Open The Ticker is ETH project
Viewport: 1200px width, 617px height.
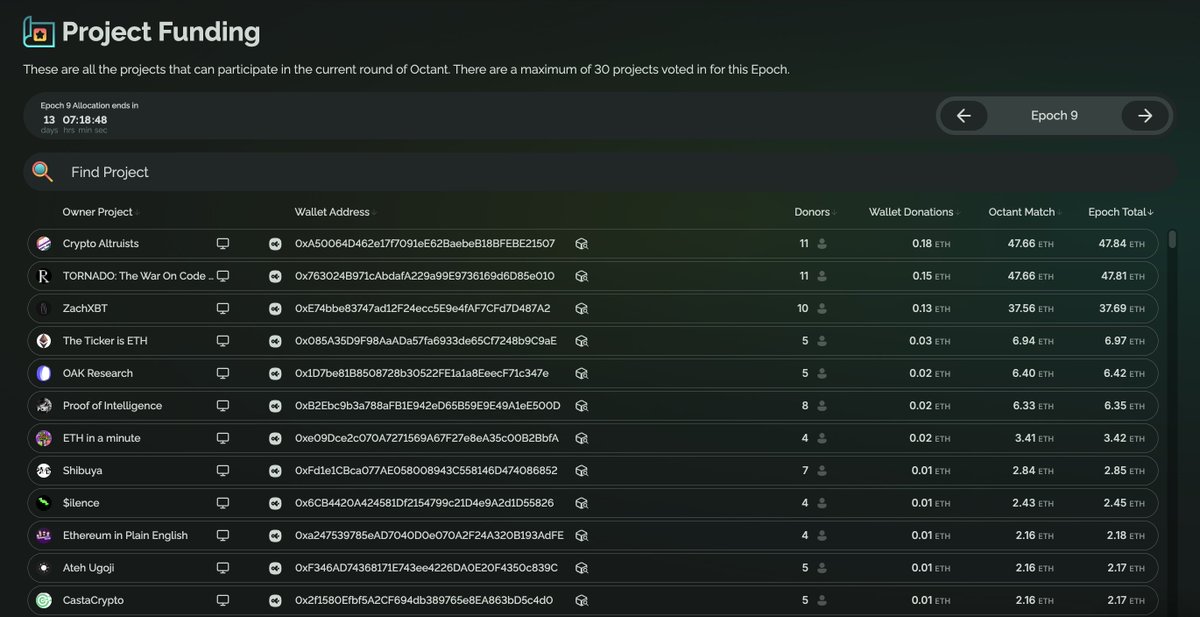pyautogui.click(x=105, y=341)
